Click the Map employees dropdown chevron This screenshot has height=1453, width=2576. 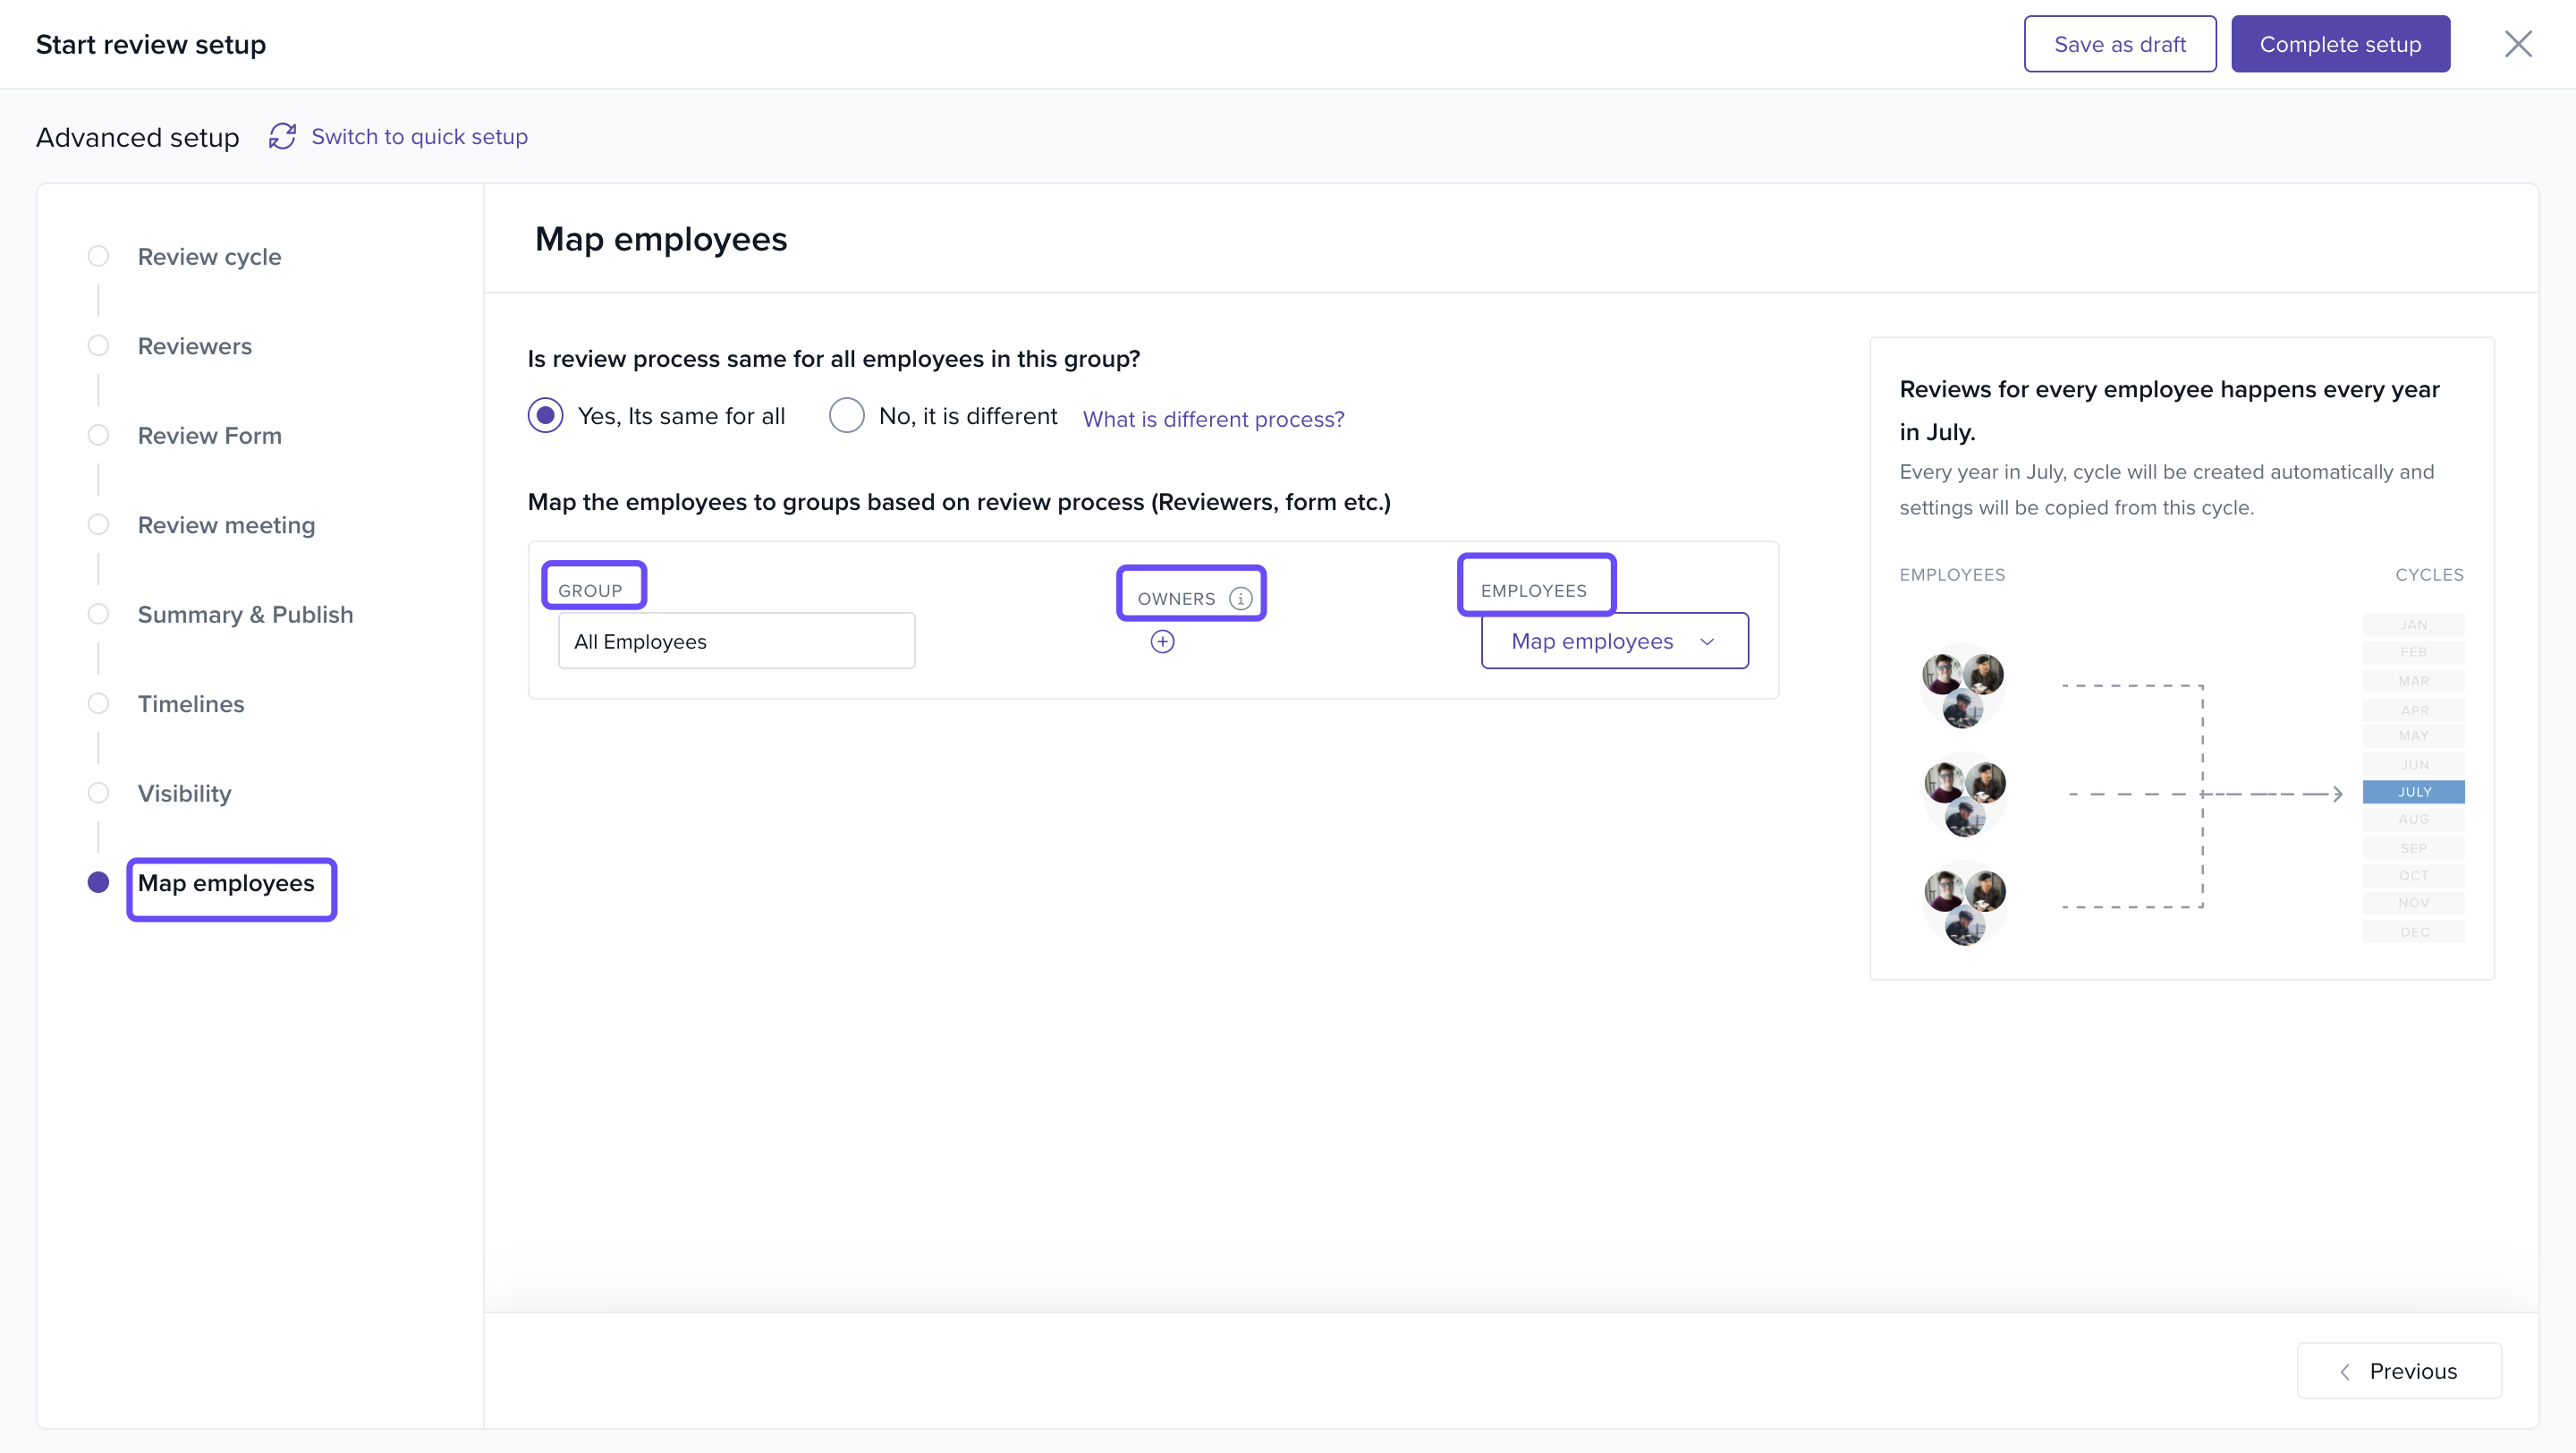(1707, 642)
